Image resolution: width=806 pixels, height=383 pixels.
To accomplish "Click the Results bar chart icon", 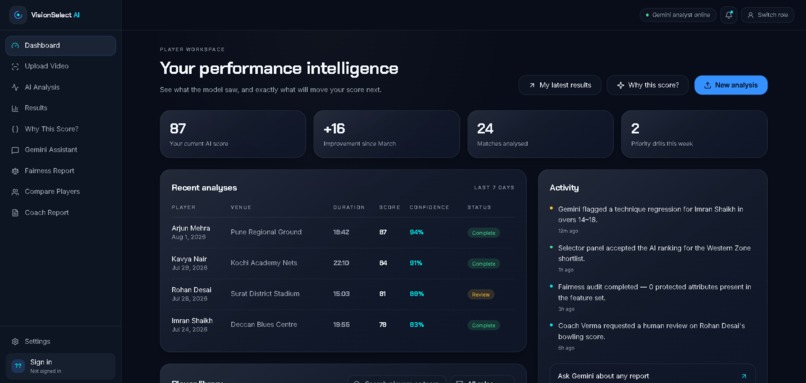I will tap(15, 108).
